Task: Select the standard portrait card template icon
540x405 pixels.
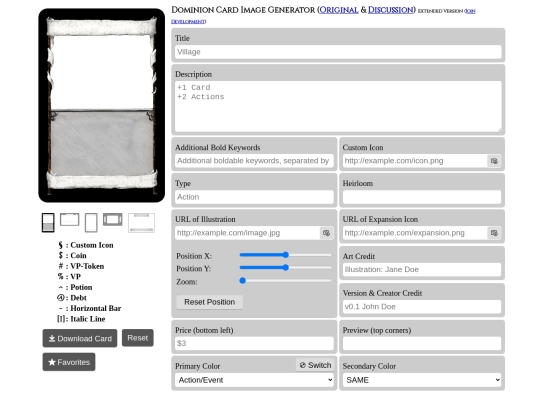Action: [x=48, y=222]
